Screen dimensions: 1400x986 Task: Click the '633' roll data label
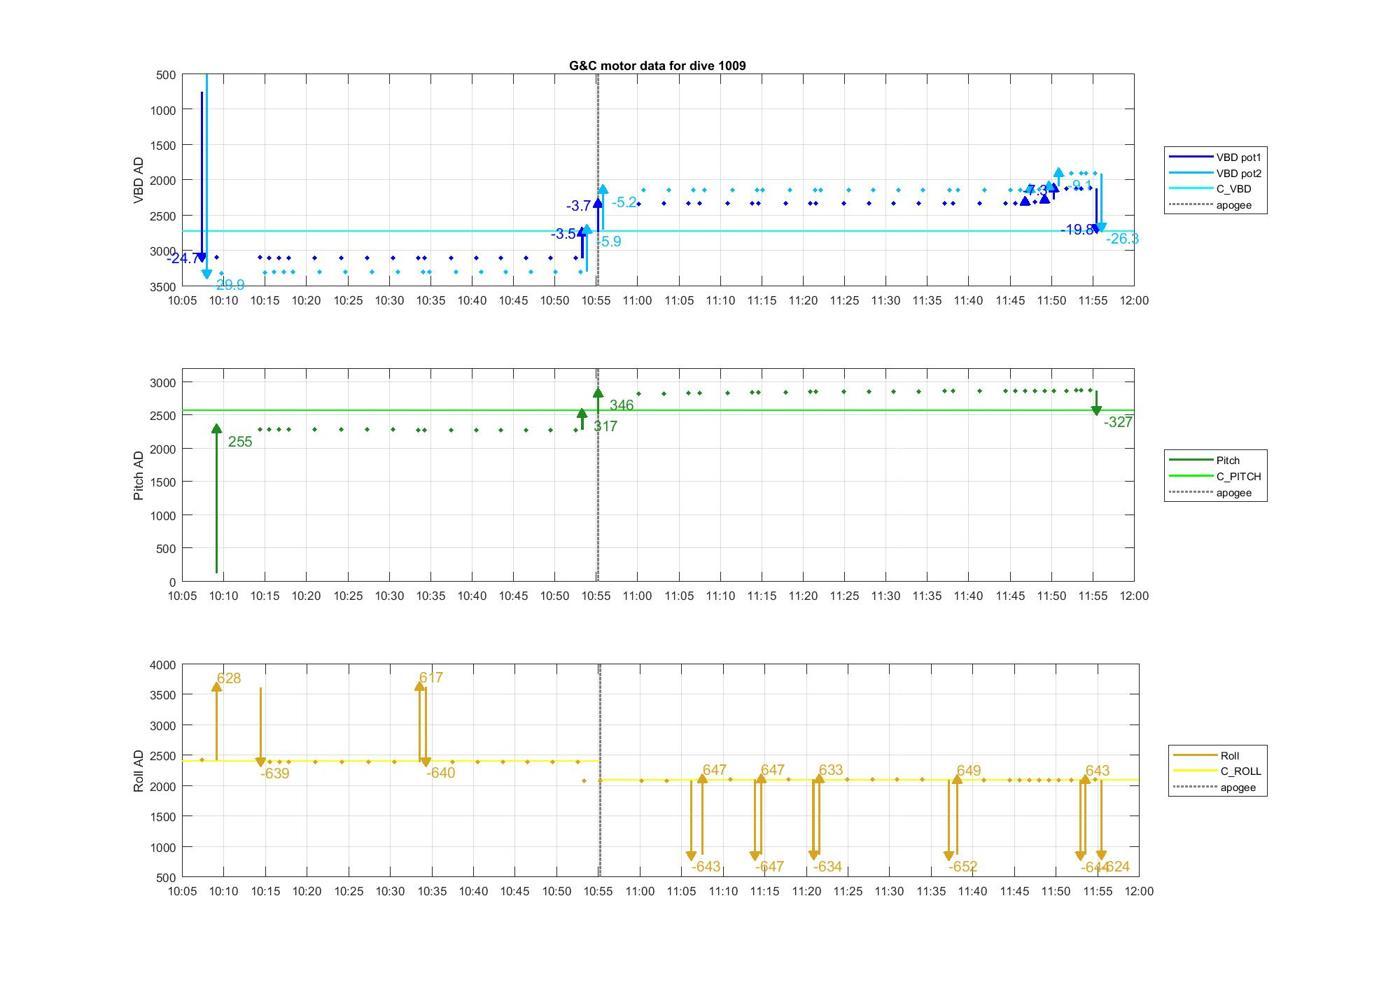tap(831, 770)
